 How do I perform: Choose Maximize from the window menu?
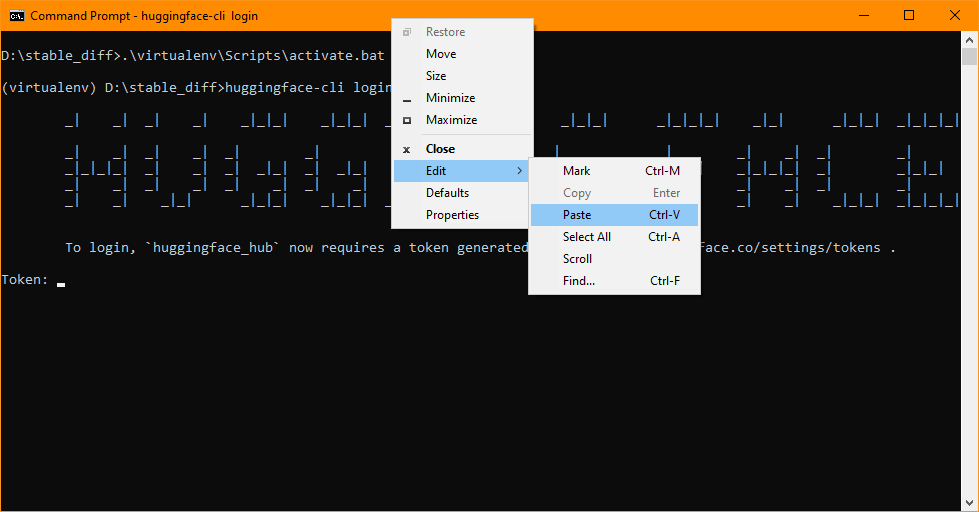(x=462, y=119)
